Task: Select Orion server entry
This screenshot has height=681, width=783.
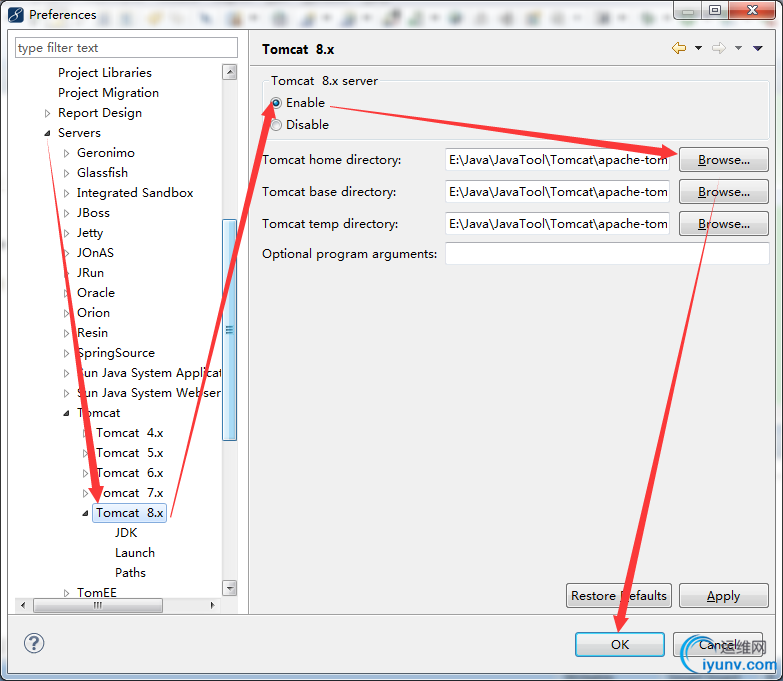Action: [93, 313]
